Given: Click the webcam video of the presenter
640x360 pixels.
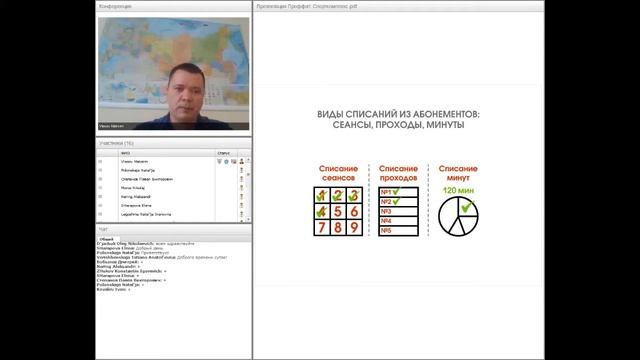Looking at the screenshot, I should tap(173, 73).
